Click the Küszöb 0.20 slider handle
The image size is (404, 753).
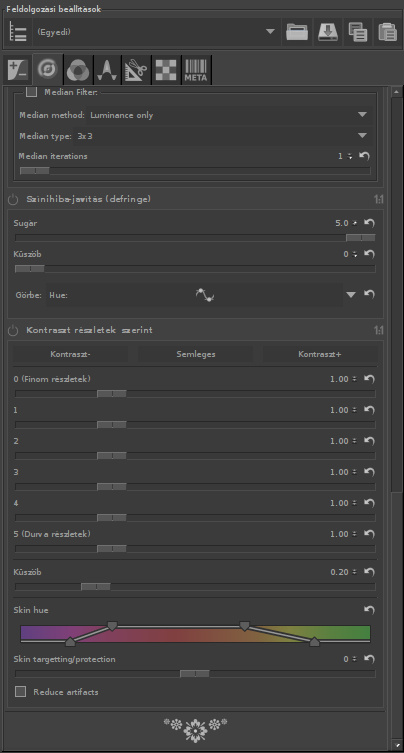96,586
